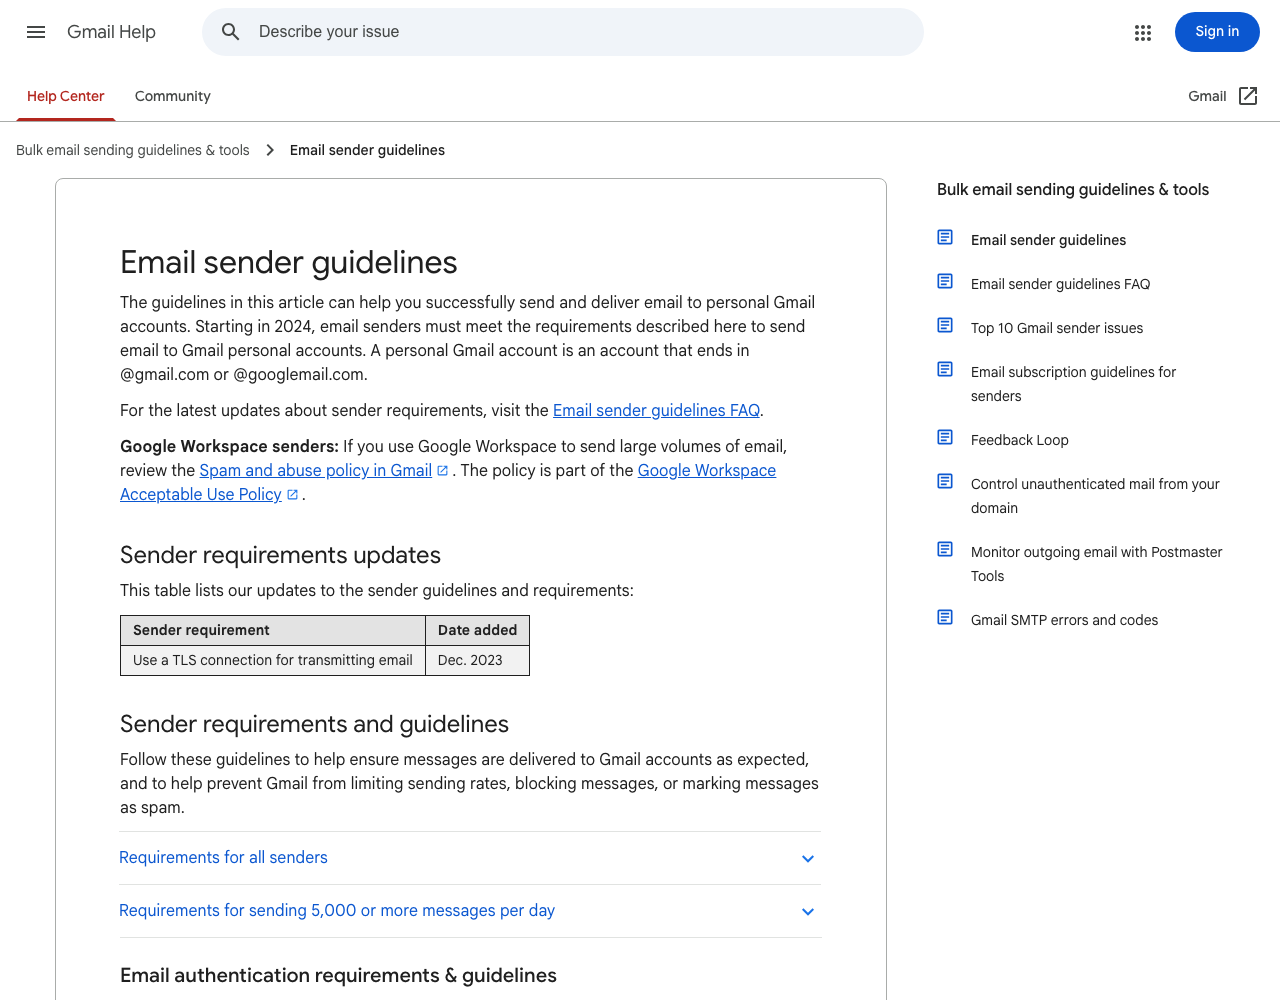Click external link icon after Spam and abuse policy
1280x1000 pixels.
tap(442, 470)
